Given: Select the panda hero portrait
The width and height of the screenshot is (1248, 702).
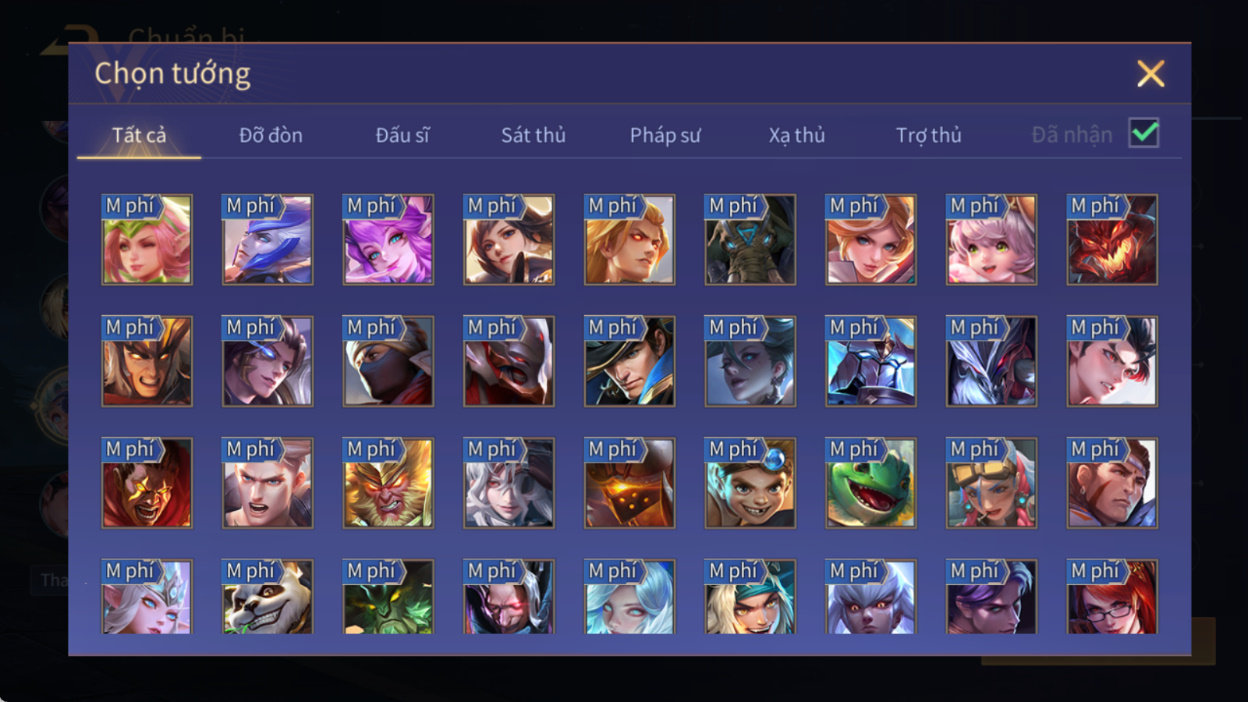Looking at the screenshot, I should (x=268, y=597).
